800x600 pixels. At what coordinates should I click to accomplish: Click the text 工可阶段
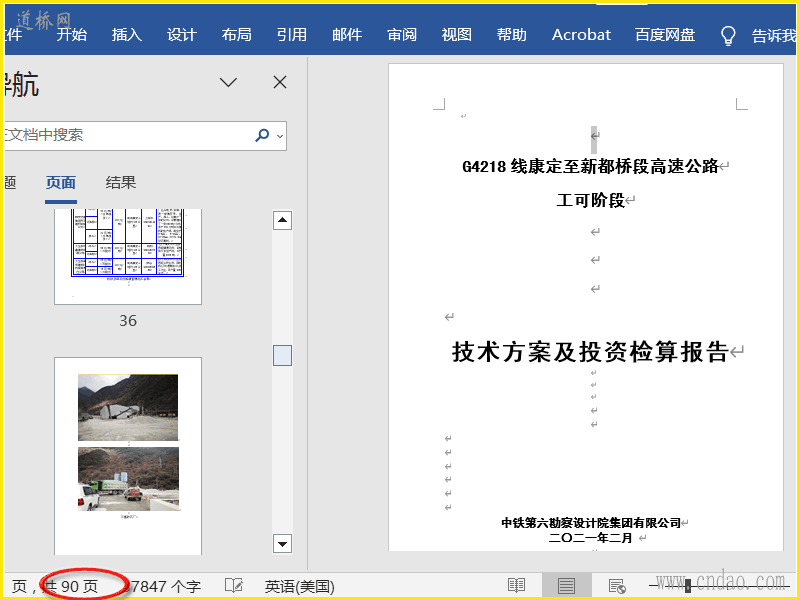coord(590,200)
